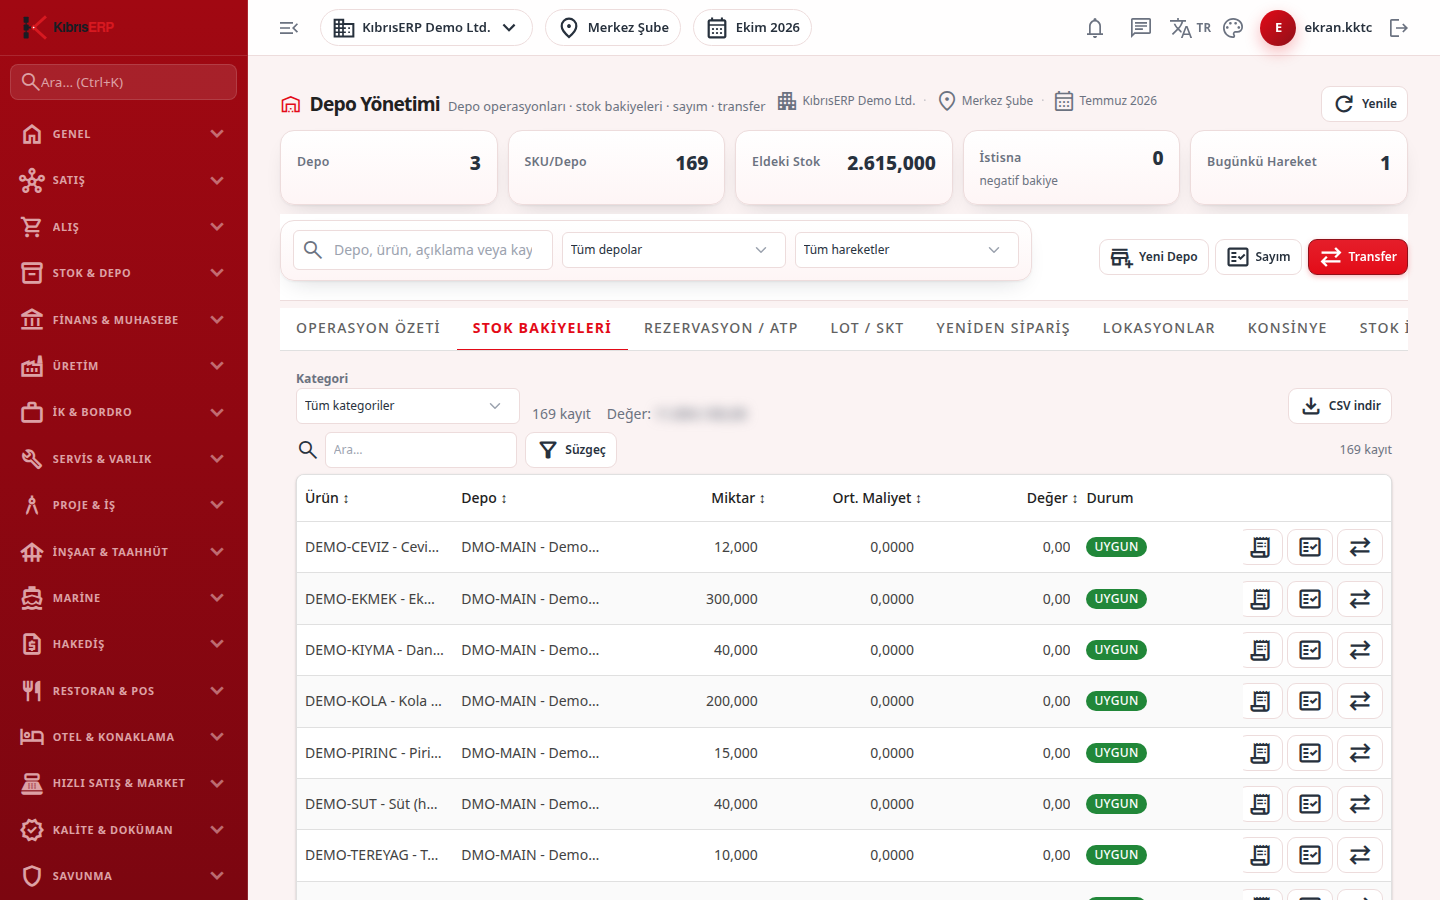This screenshot has height=900, width=1440.
Task: Click the transfer arrows icon for DEMO-CEVIZ row
Action: 1360,547
